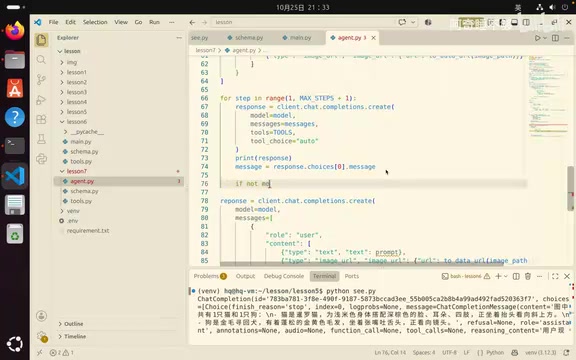This screenshot has height=360, width=576.
Task: Open the Selection menu
Action: (x=95, y=22)
